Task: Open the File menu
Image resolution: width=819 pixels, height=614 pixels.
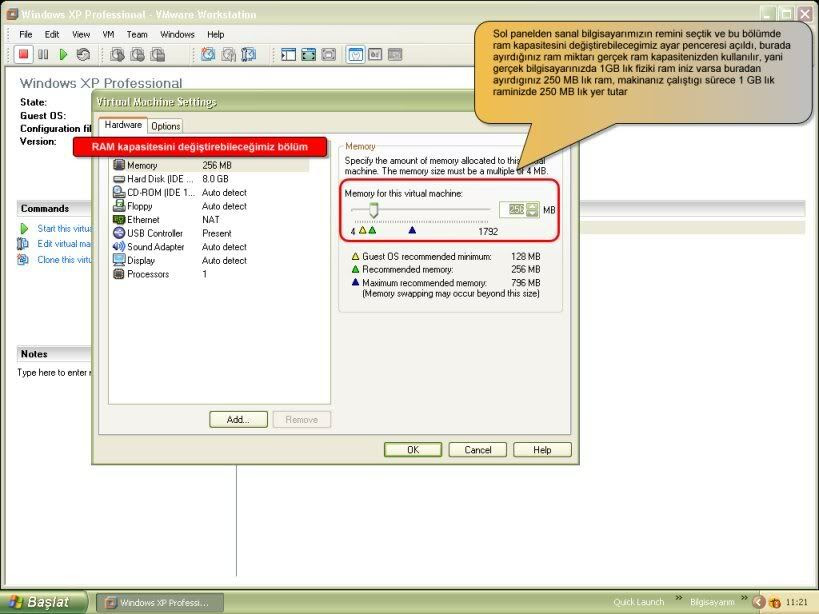Action: (x=26, y=34)
